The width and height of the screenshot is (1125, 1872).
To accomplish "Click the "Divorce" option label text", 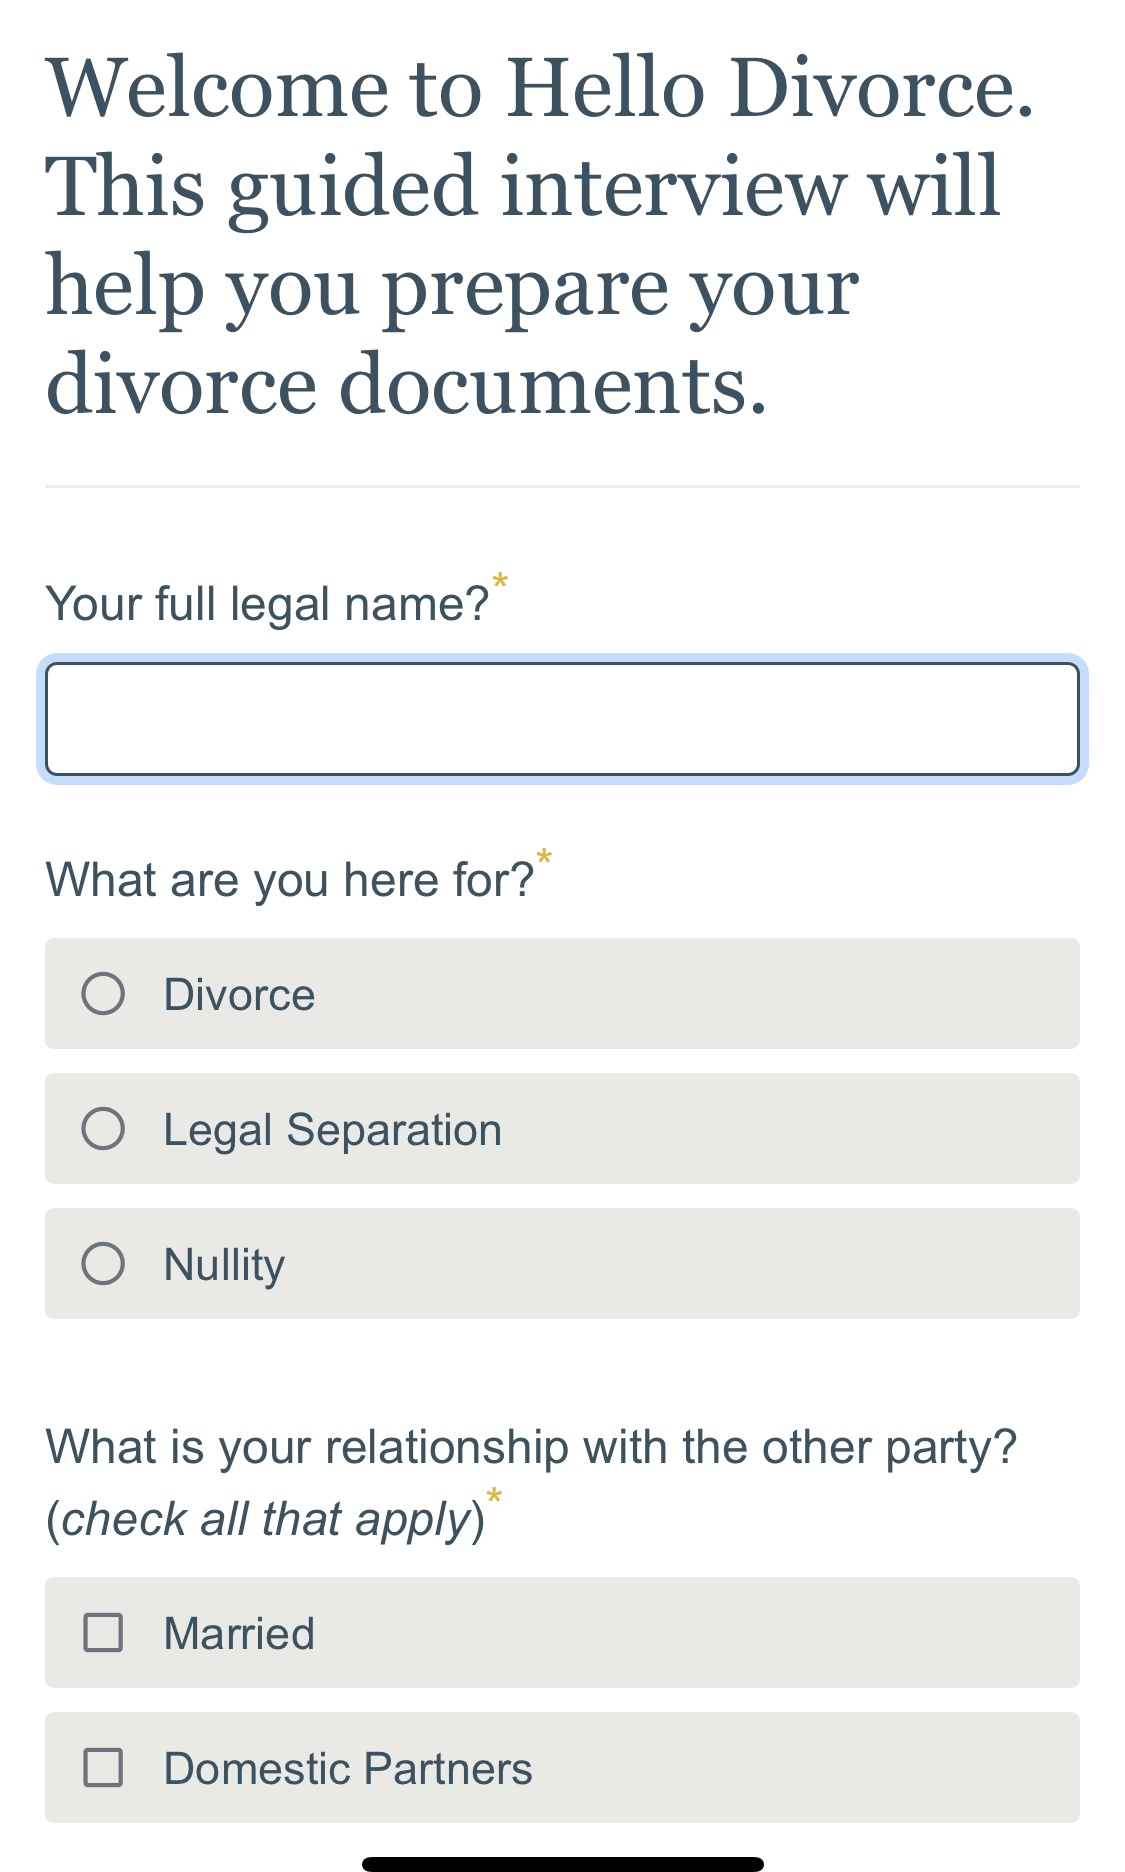I will 239,995.
